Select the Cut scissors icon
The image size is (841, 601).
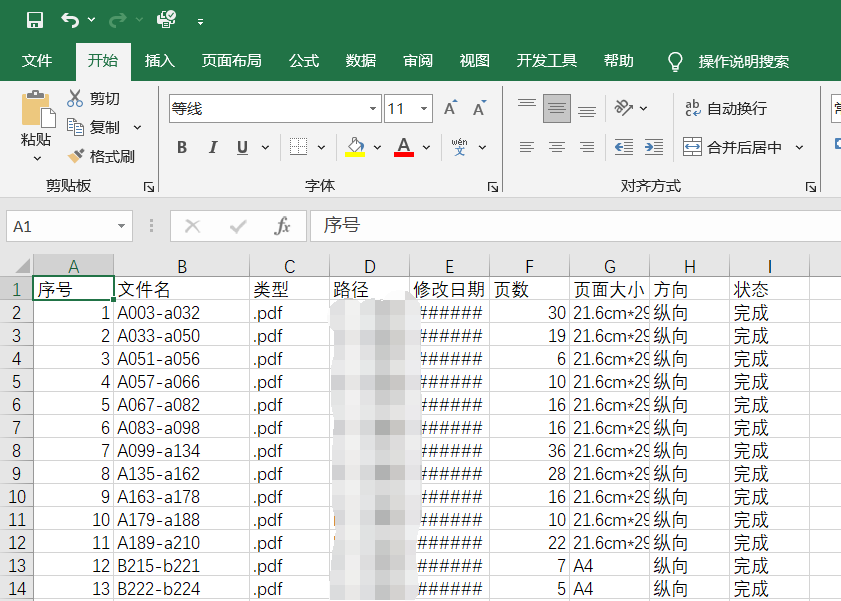tap(75, 98)
